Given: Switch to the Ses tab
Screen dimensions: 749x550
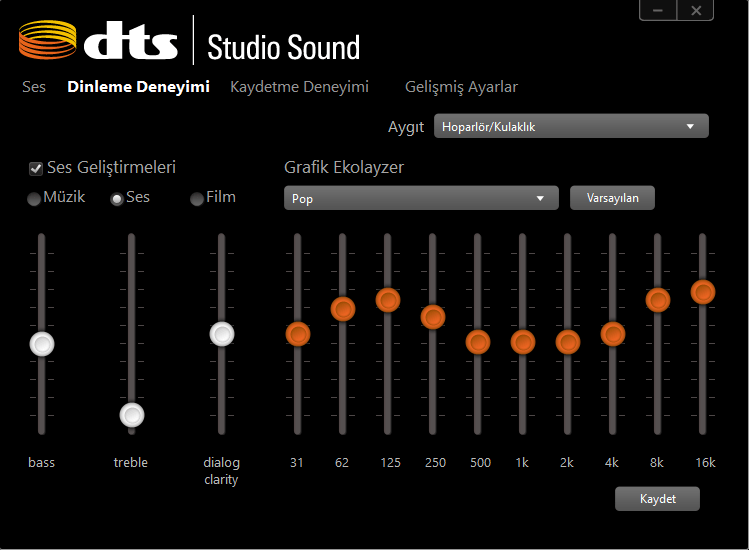Looking at the screenshot, I should pyautogui.click(x=34, y=87).
